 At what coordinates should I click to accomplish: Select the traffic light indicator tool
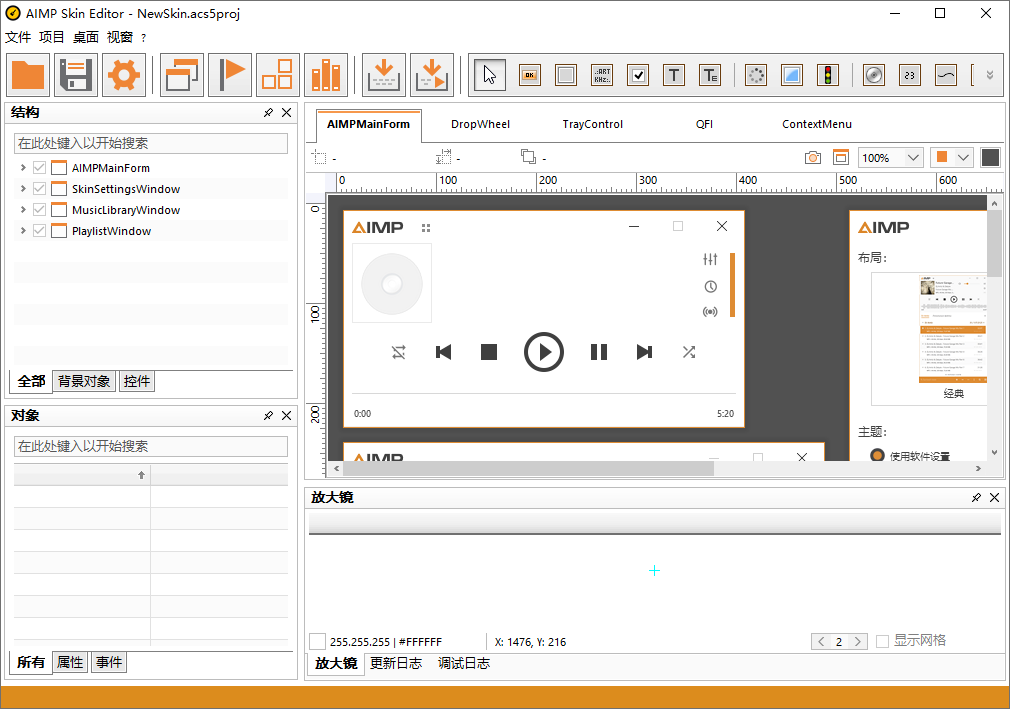tap(827, 75)
